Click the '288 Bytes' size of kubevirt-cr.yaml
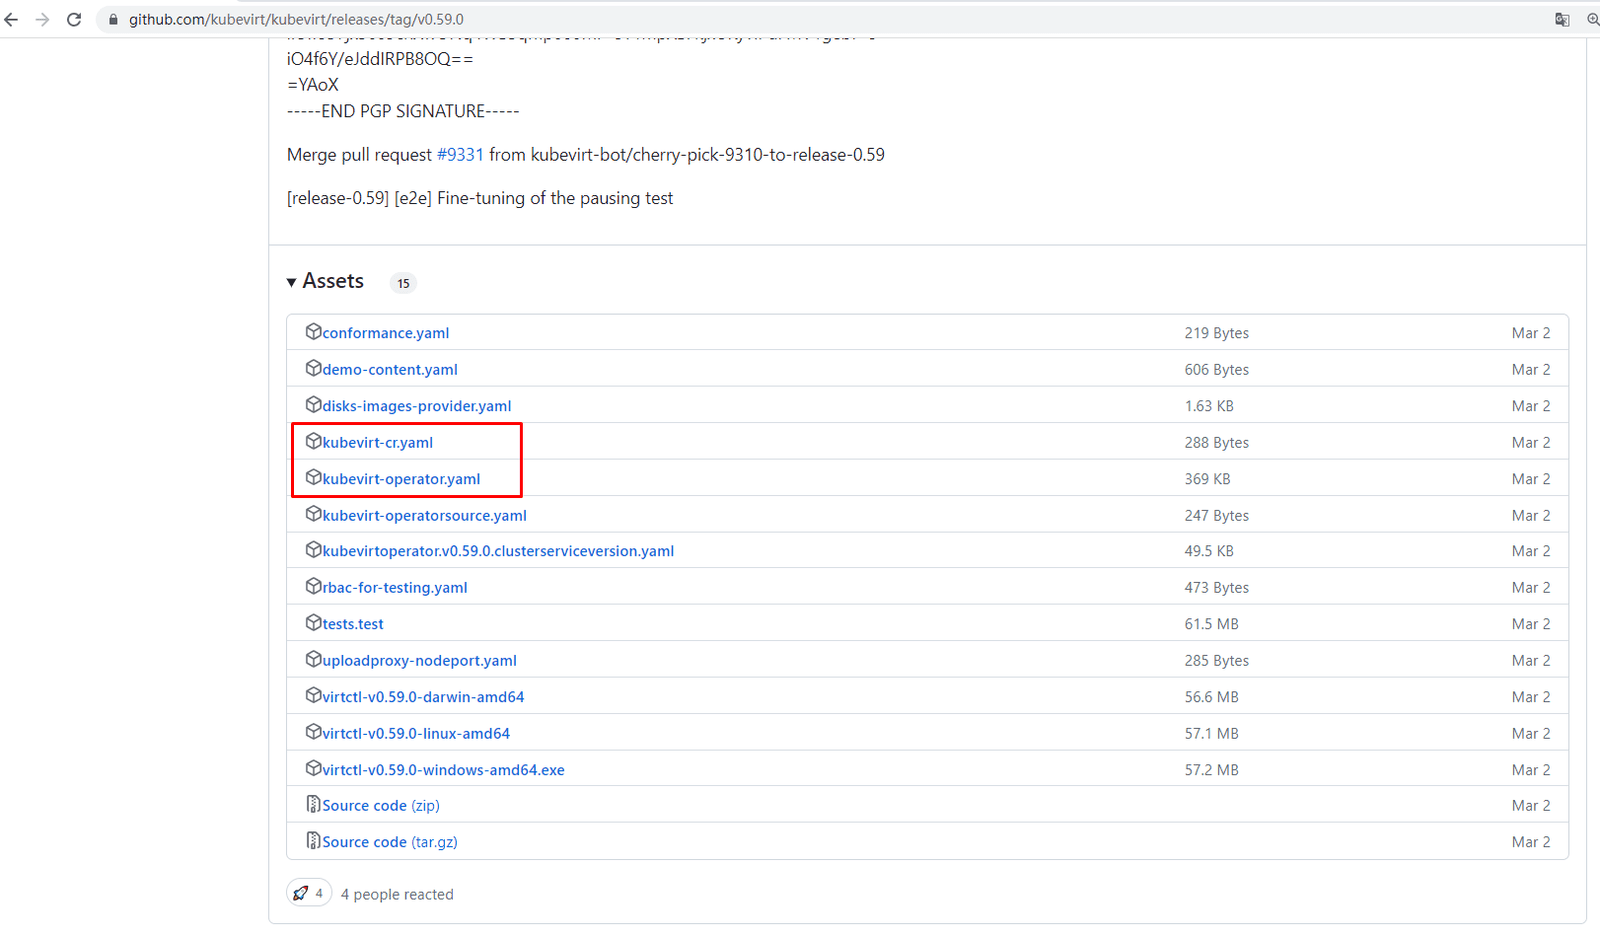The image size is (1600, 928). (1217, 442)
